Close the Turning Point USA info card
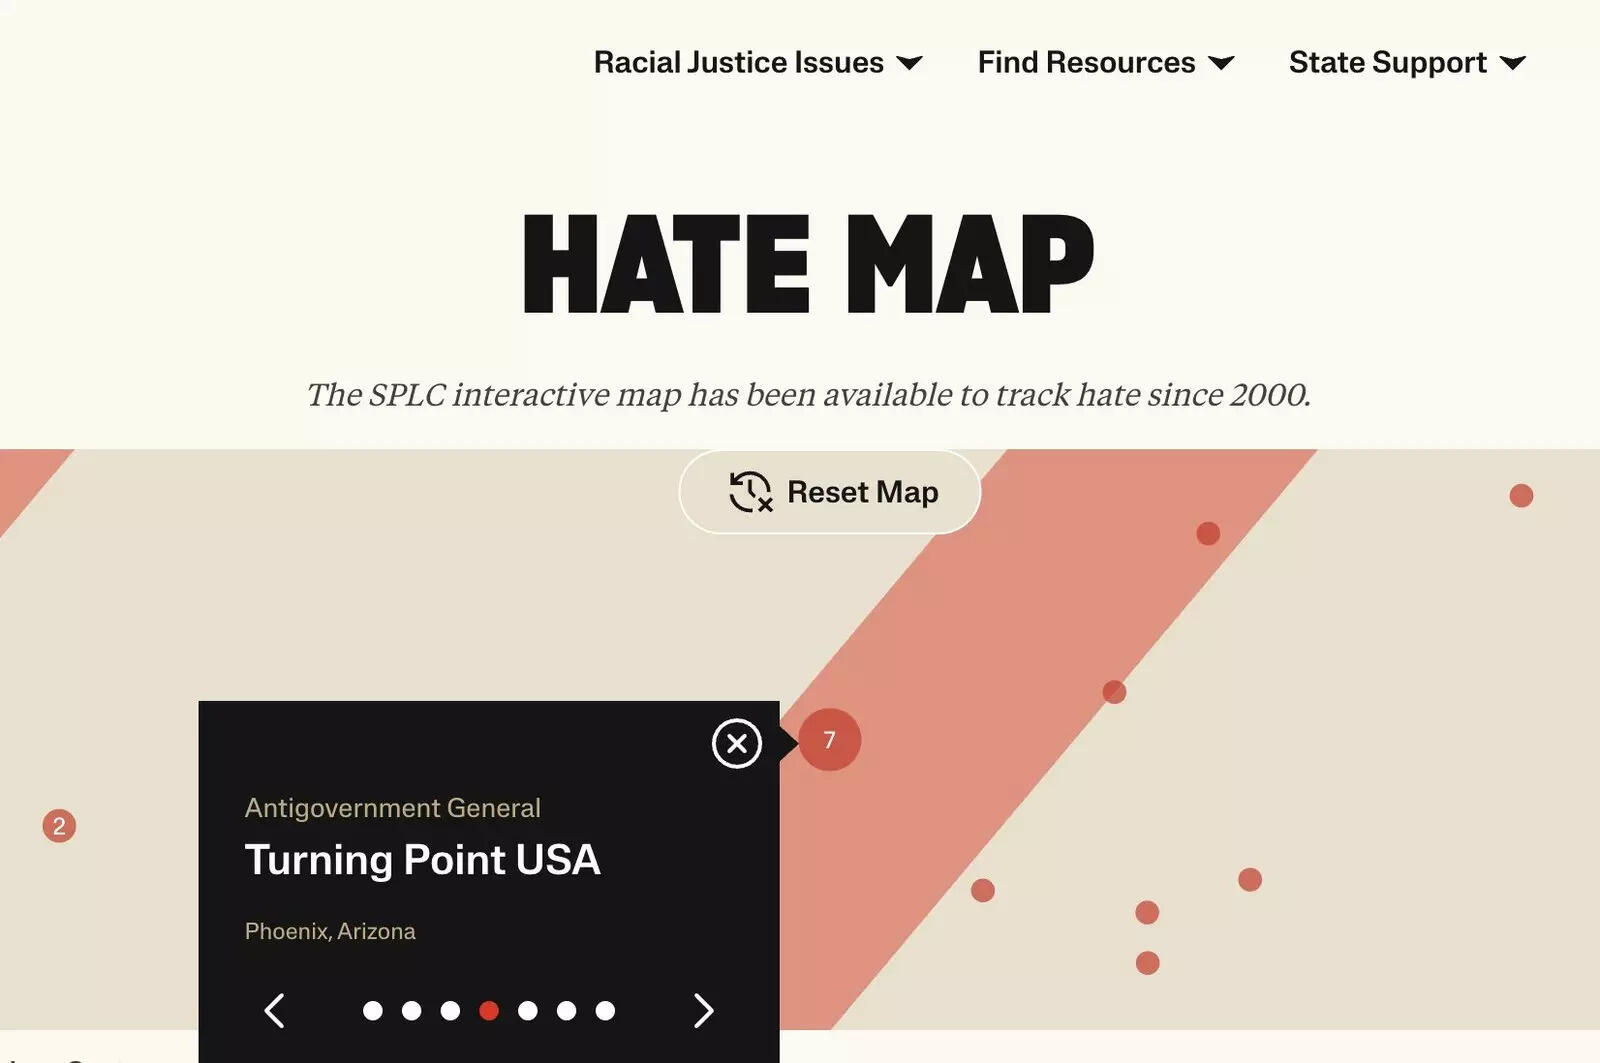Image resolution: width=1600 pixels, height=1063 pixels. [736, 743]
